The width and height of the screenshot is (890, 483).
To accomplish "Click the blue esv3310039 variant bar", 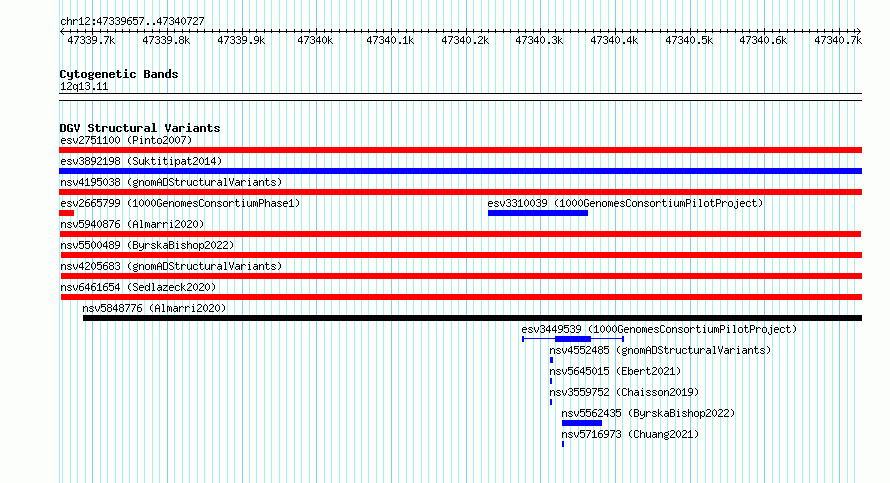I will click(x=538, y=213).
